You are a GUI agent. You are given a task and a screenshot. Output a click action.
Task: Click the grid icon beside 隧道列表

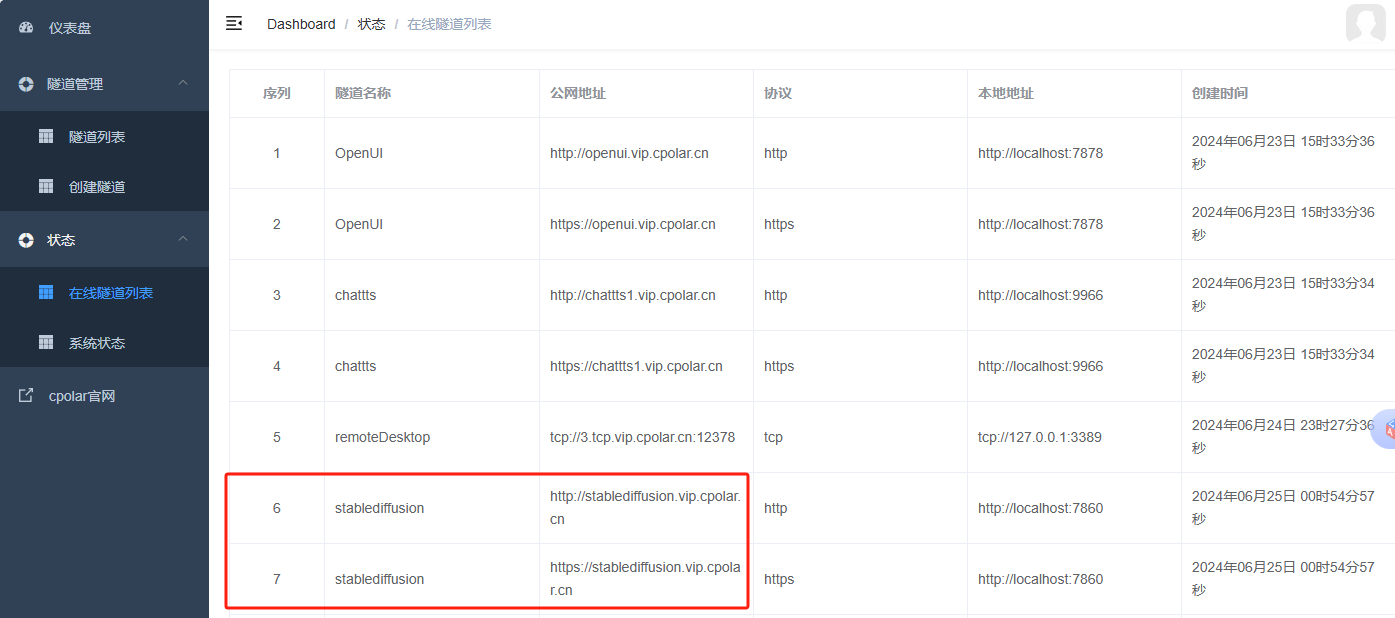(46, 136)
